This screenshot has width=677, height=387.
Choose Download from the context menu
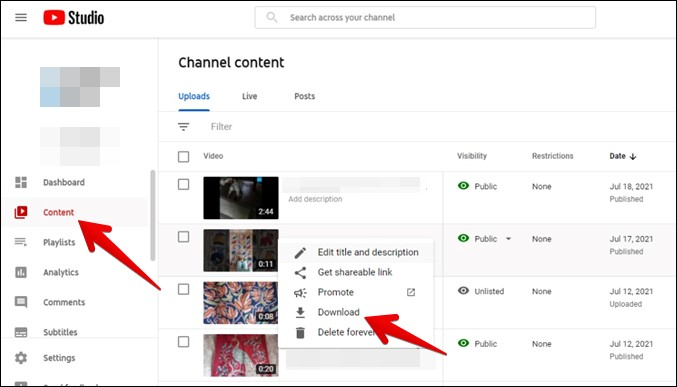coord(338,312)
